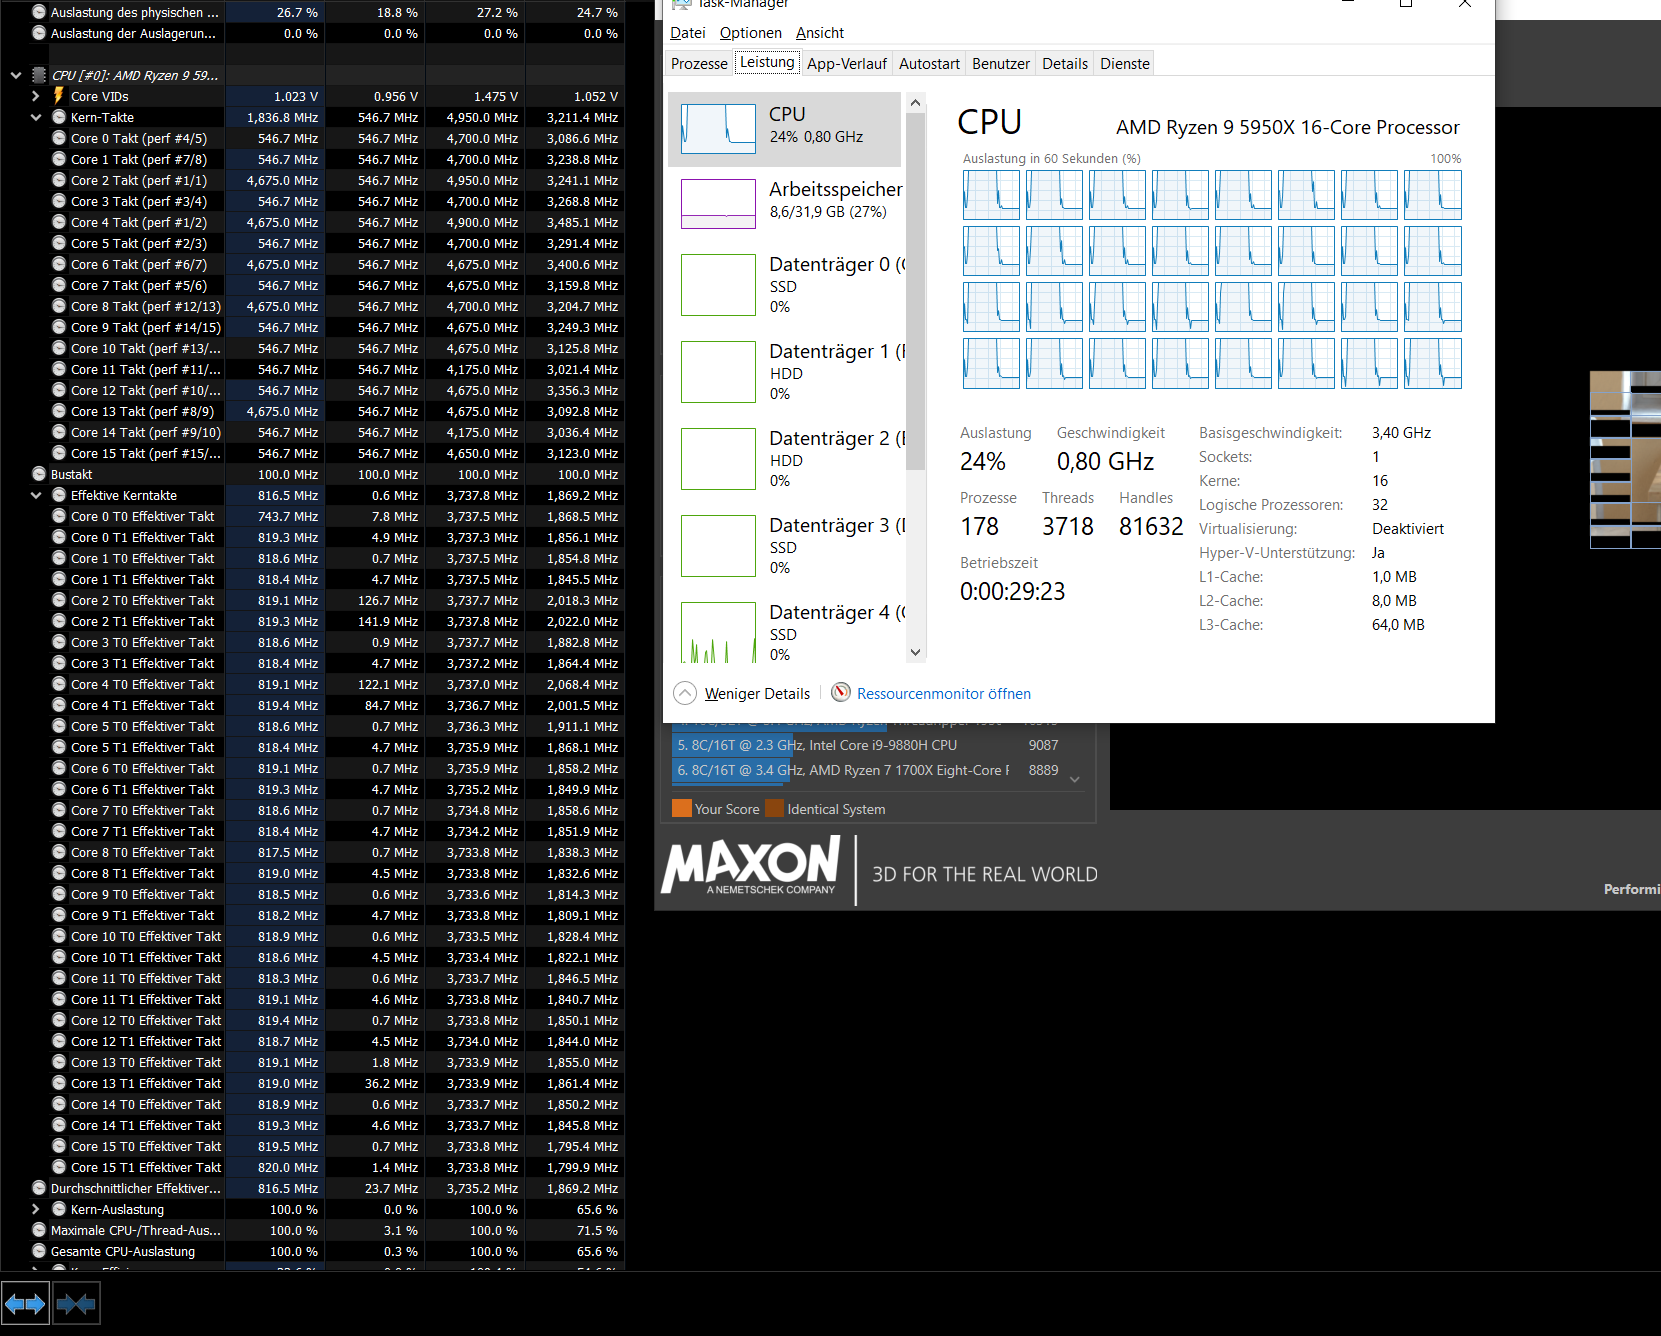Click the sensor icon of Core 8 Takt (perf #12/13)
The height and width of the screenshot is (1336, 1661).
(59, 306)
